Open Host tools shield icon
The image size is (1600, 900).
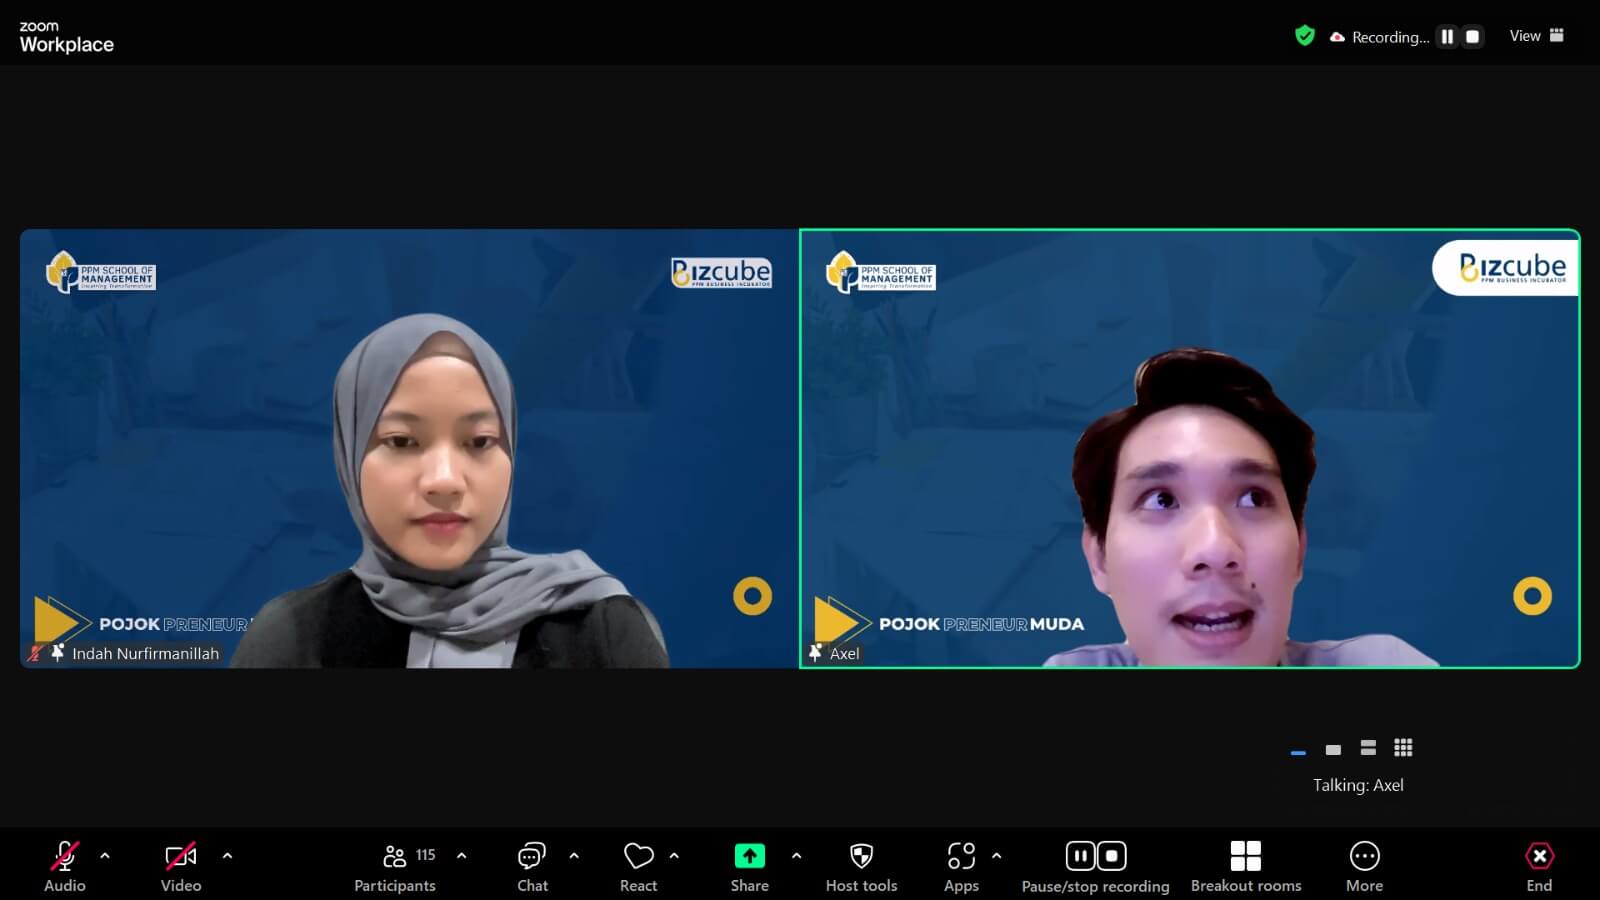[x=861, y=866]
